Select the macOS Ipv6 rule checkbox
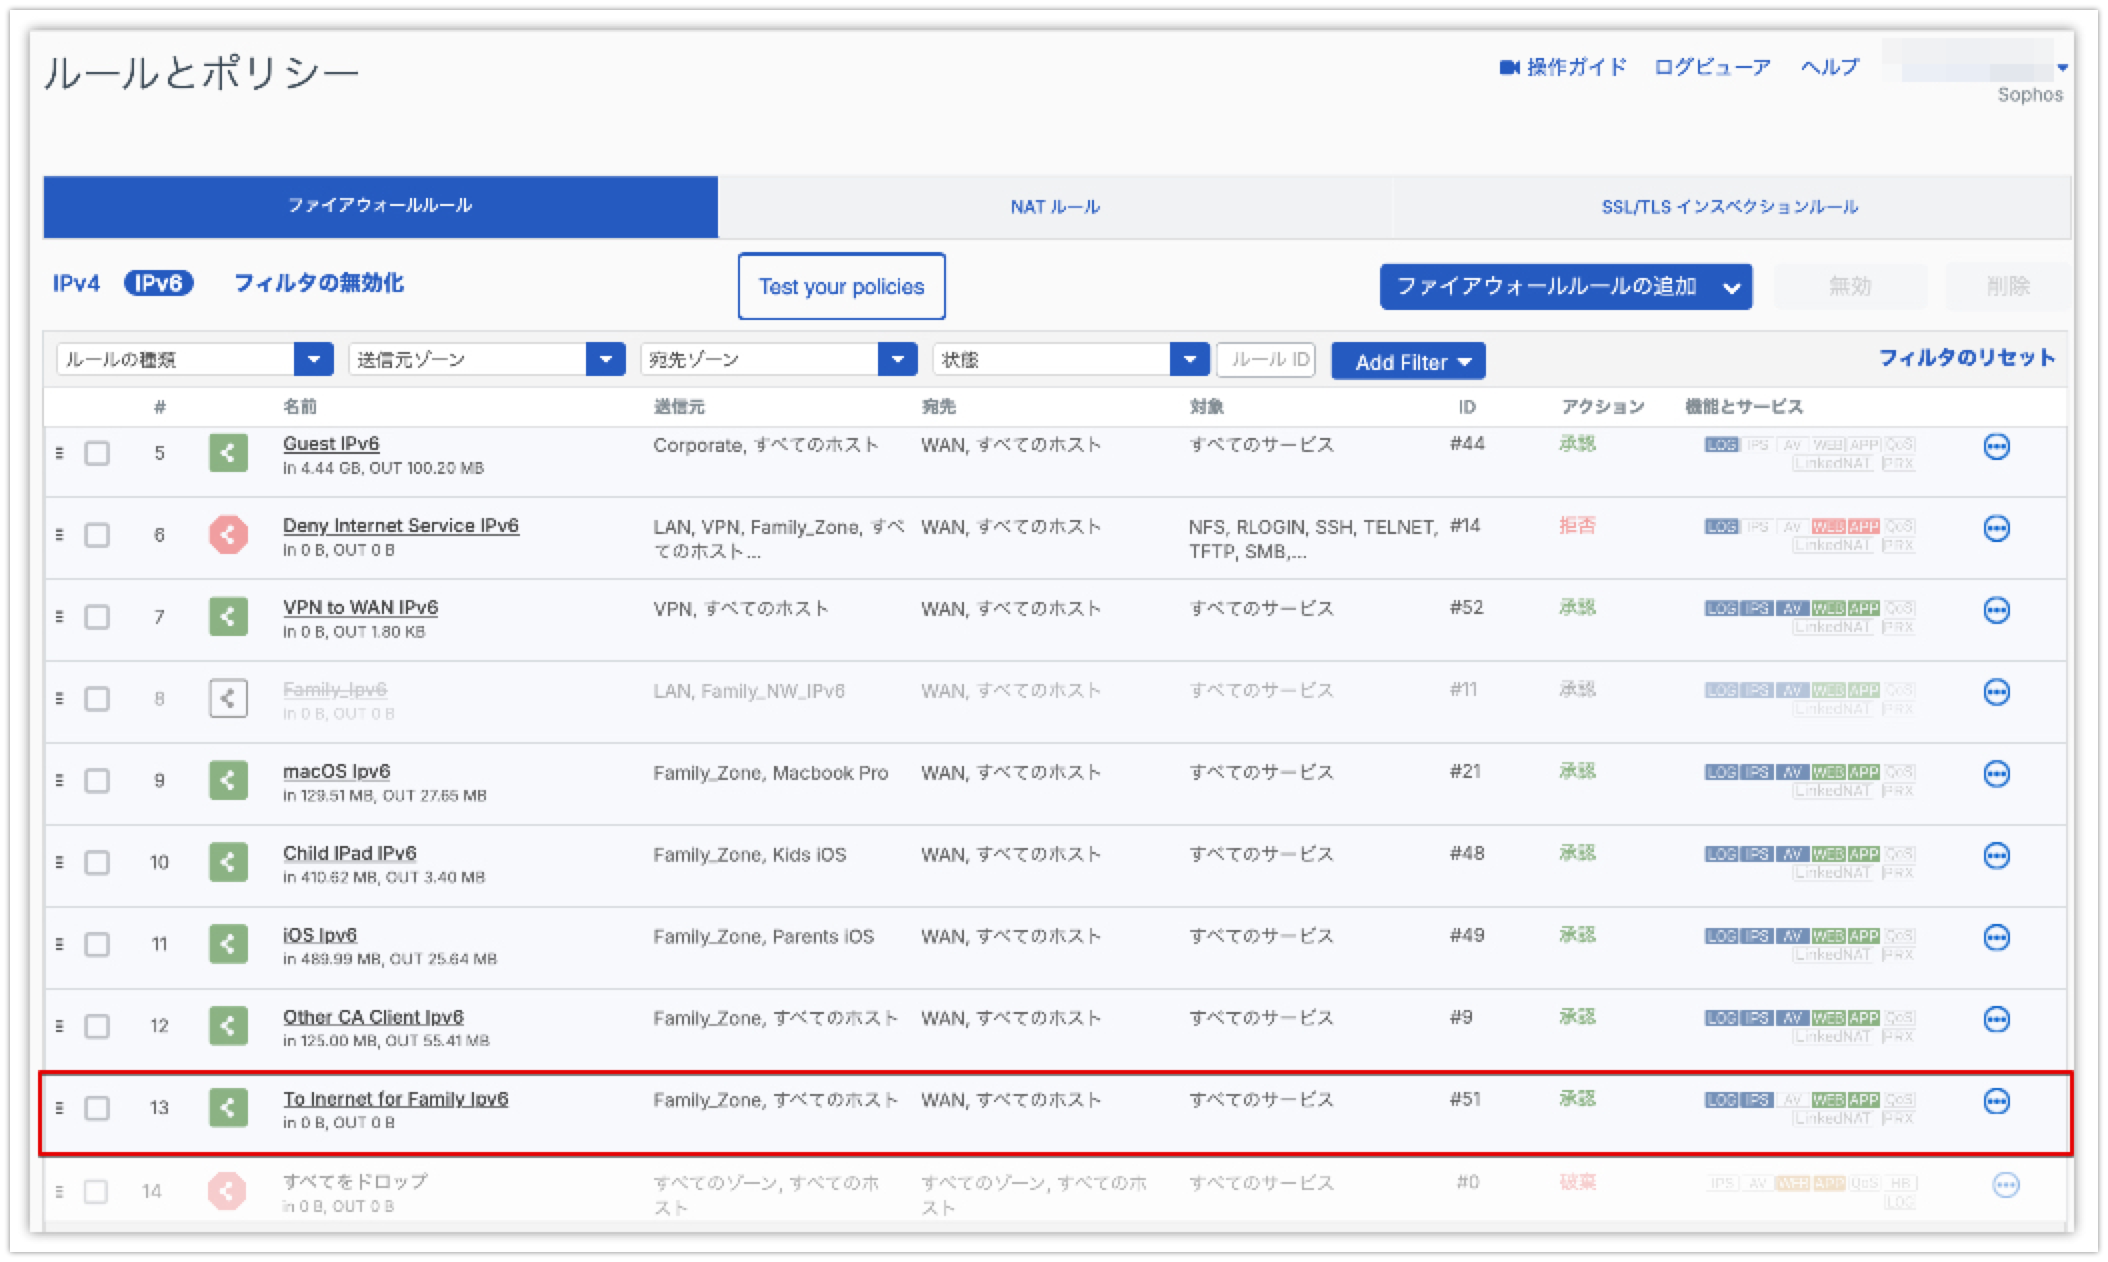2108x1262 pixels. point(97,780)
